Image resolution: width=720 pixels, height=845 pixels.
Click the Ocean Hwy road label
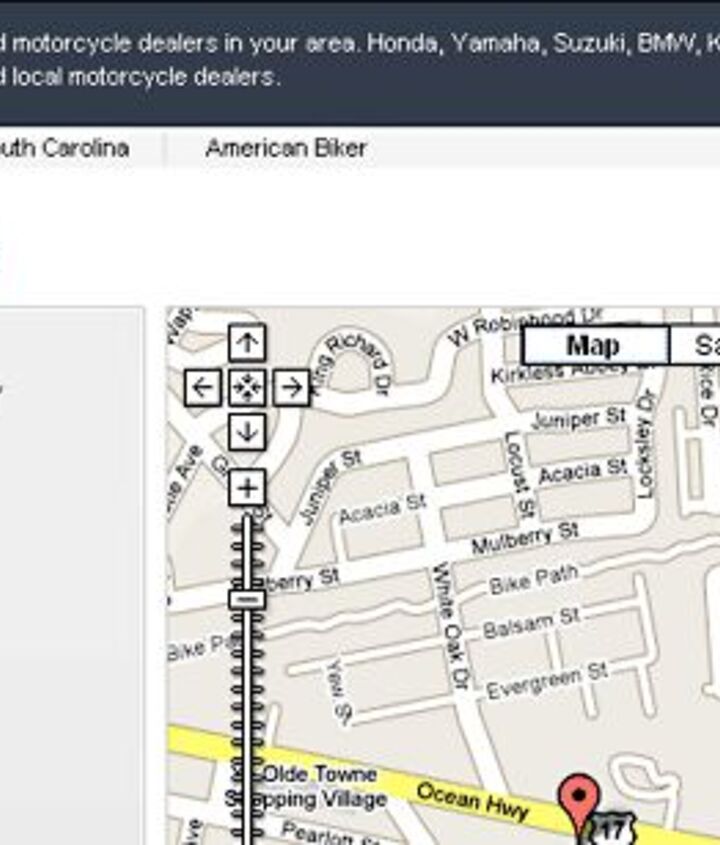[x=472, y=801]
